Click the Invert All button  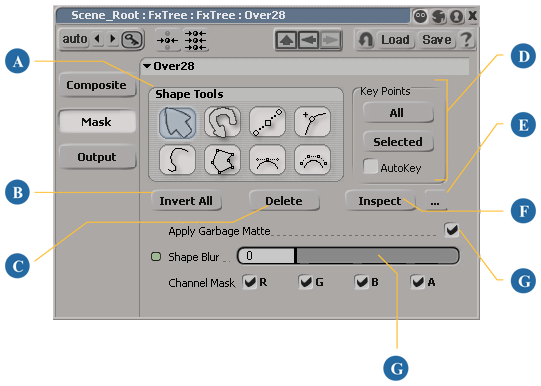point(186,201)
